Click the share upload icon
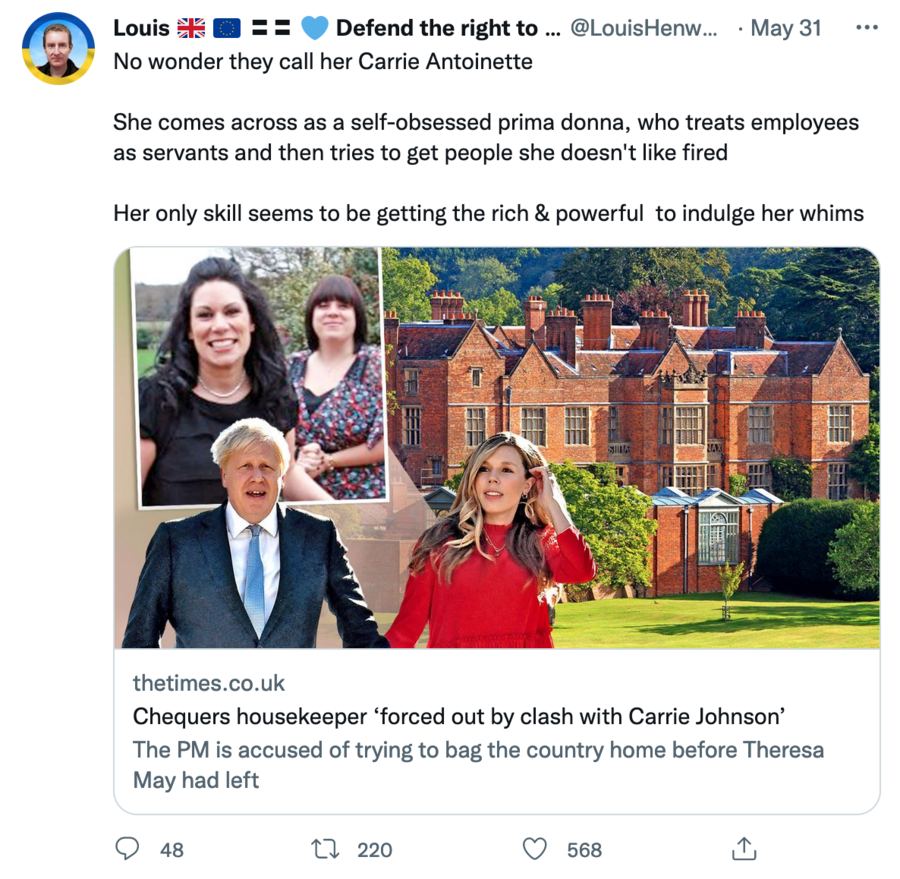This screenshot has height=879, width=900. [743, 849]
